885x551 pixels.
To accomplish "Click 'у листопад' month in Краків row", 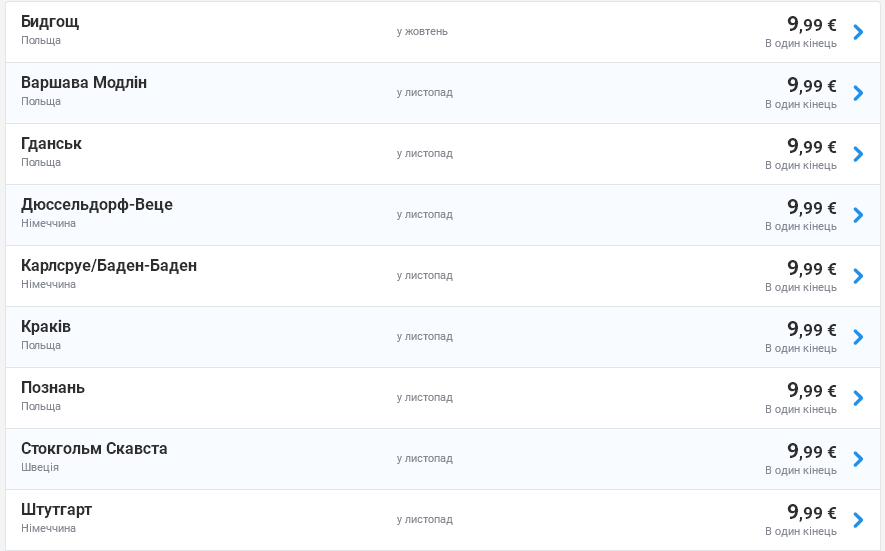I will click(424, 336).
